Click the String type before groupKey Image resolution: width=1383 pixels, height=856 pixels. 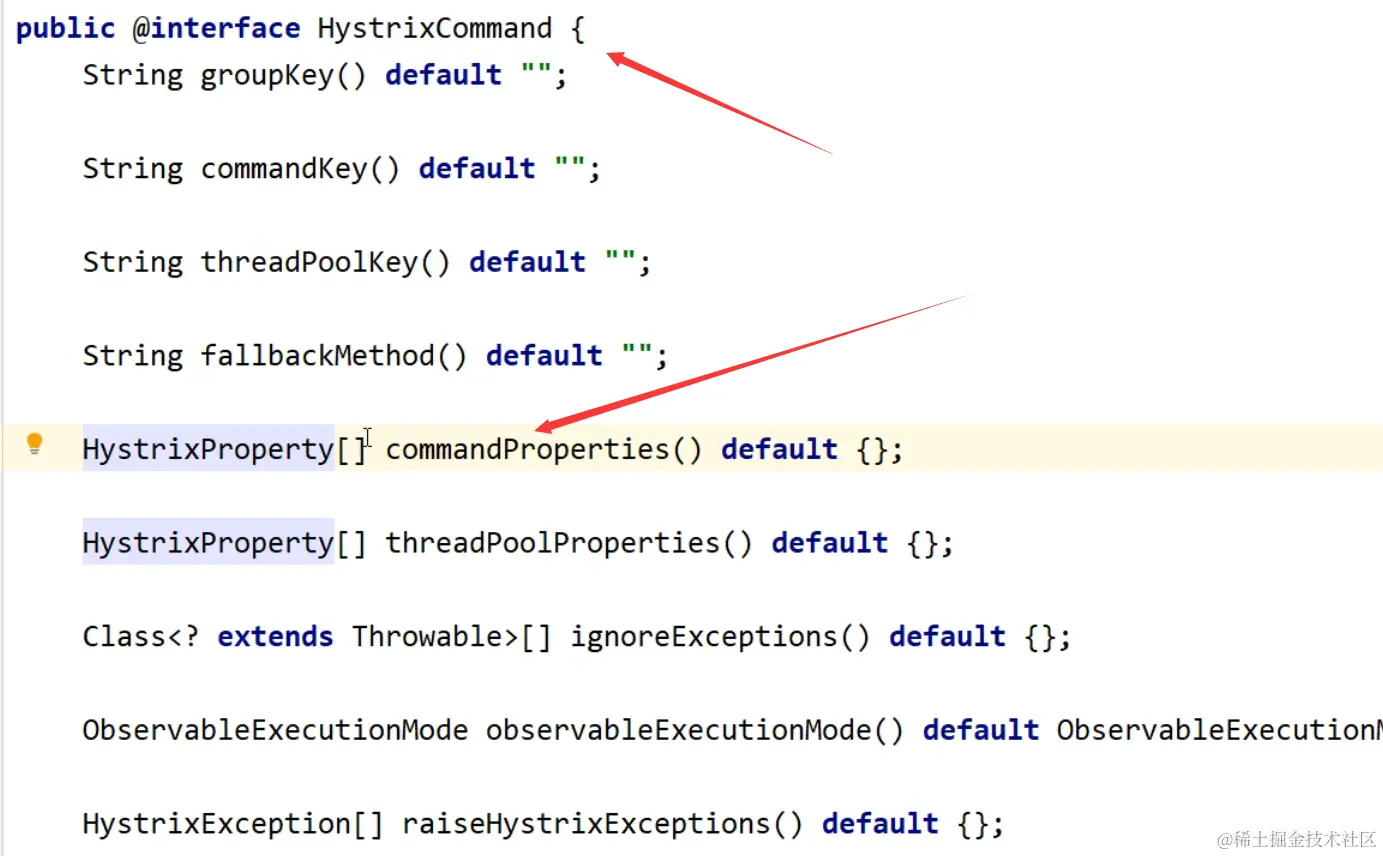pyautogui.click(x=133, y=75)
